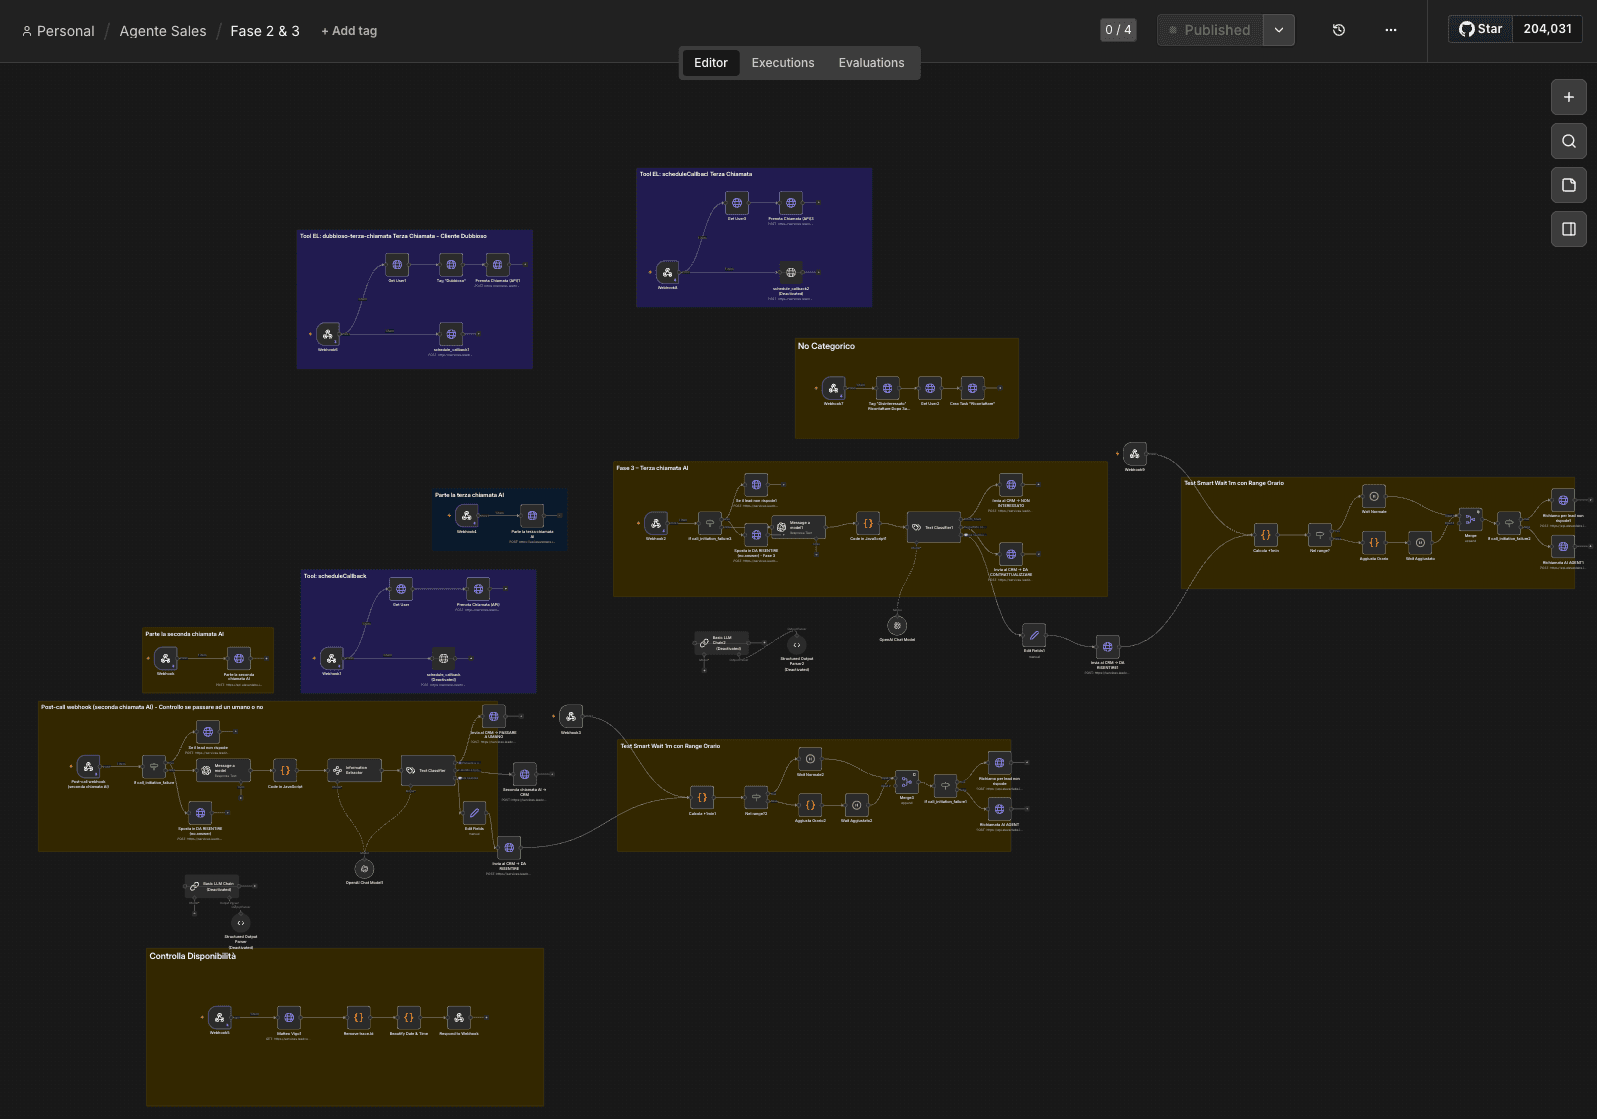The image size is (1597, 1119).
Task: Open the canvas search button
Action: [x=1569, y=141]
